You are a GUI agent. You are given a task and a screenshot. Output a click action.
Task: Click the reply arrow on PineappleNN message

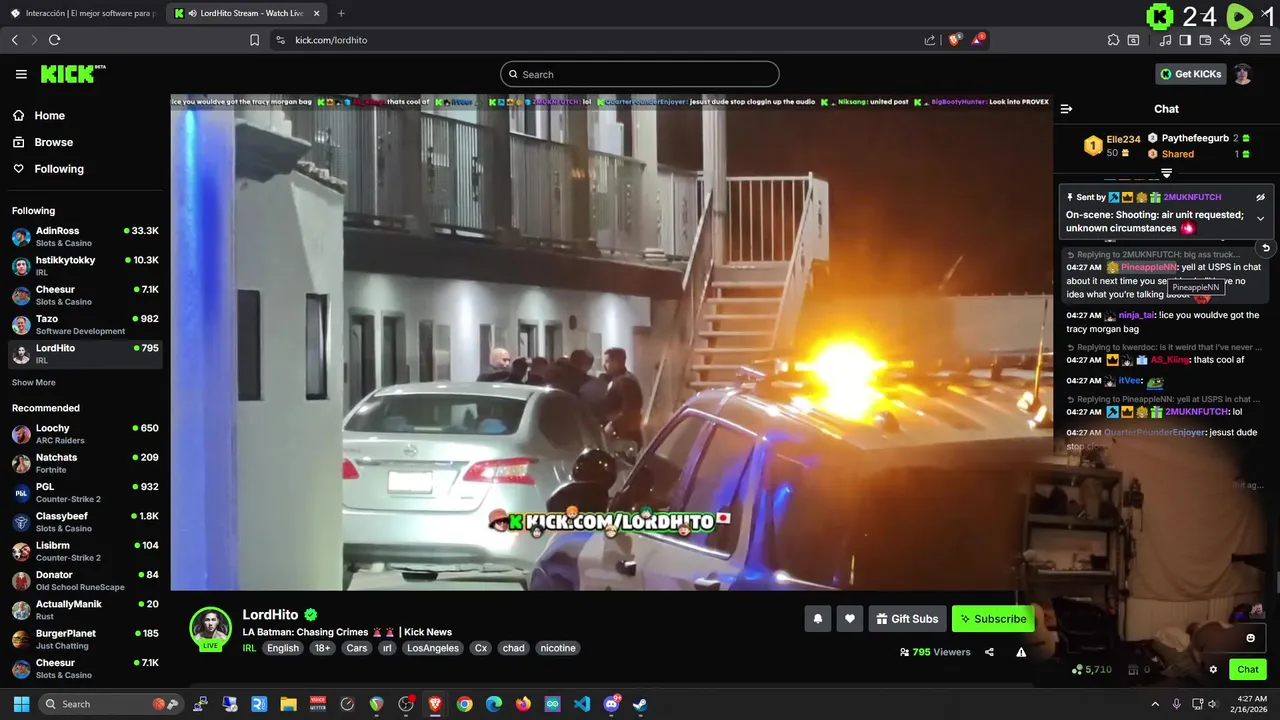pyautogui.click(x=1266, y=248)
